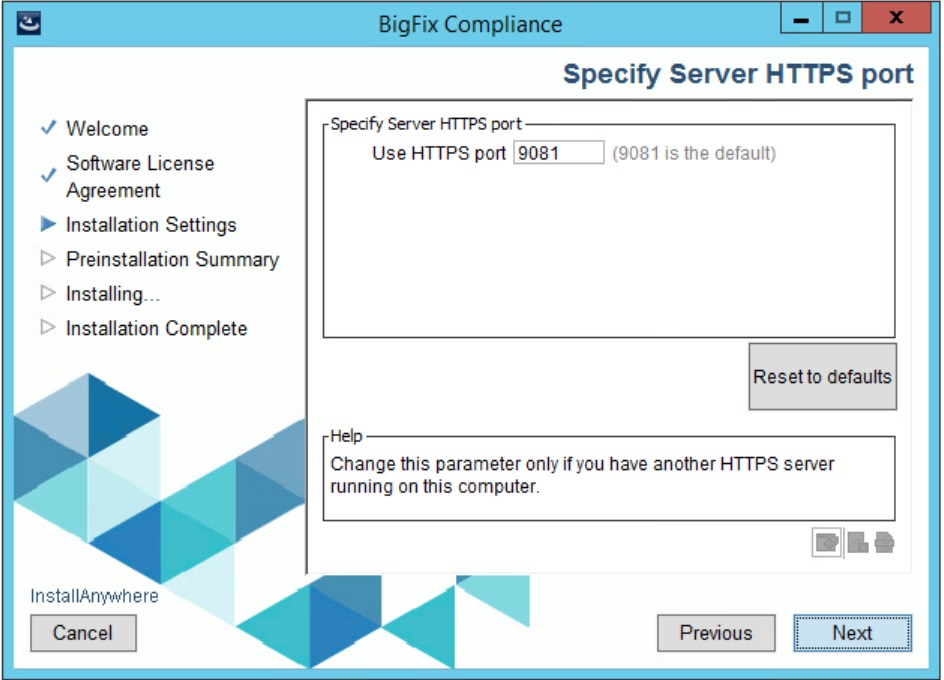Focus the HTTPS port input field
Viewport: 944px width, 680px height.
click(558, 152)
